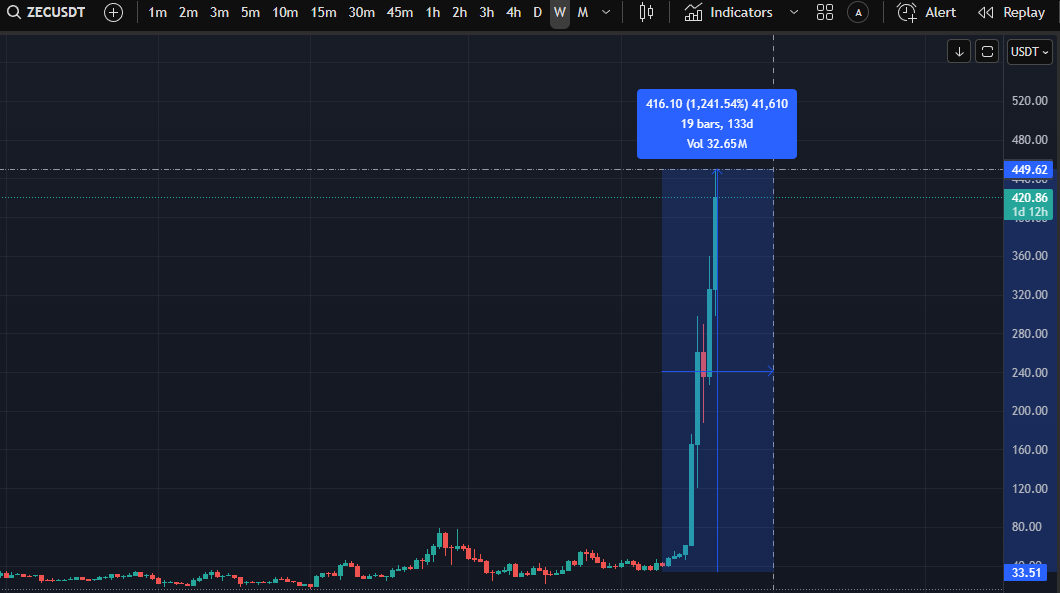The image size is (1060, 593).
Task: Click the 449.62 price label on axis
Action: pos(1029,170)
